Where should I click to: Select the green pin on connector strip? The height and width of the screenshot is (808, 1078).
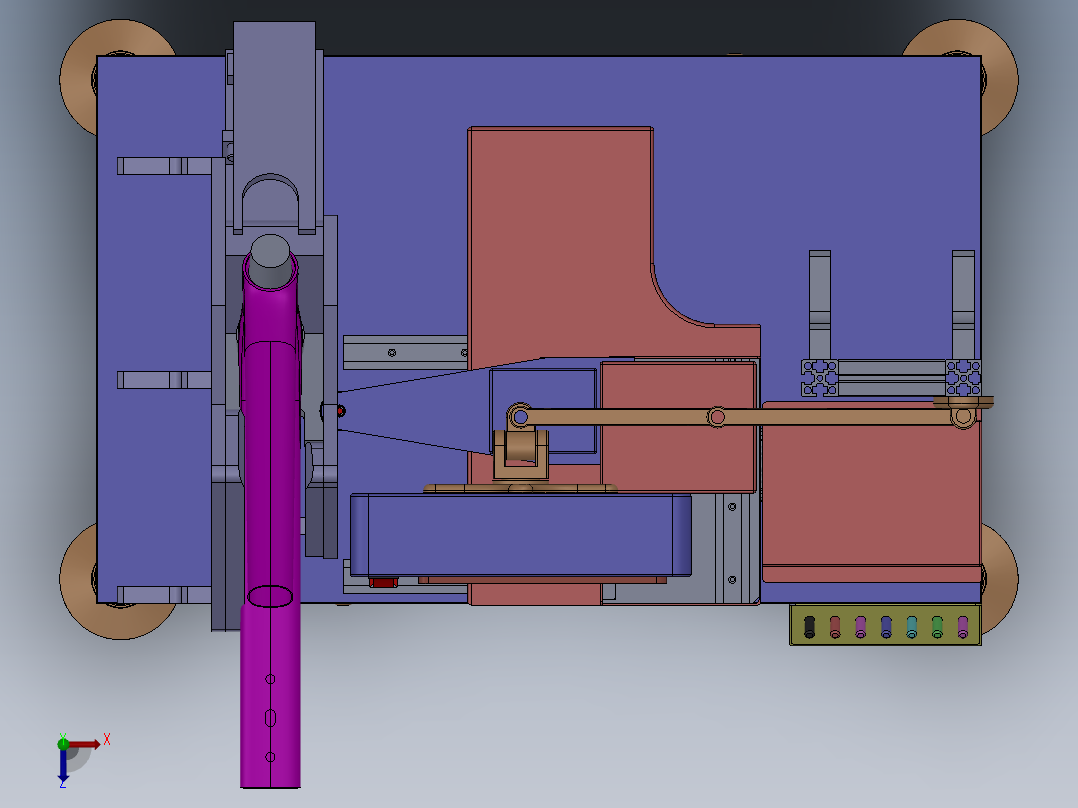point(937,626)
